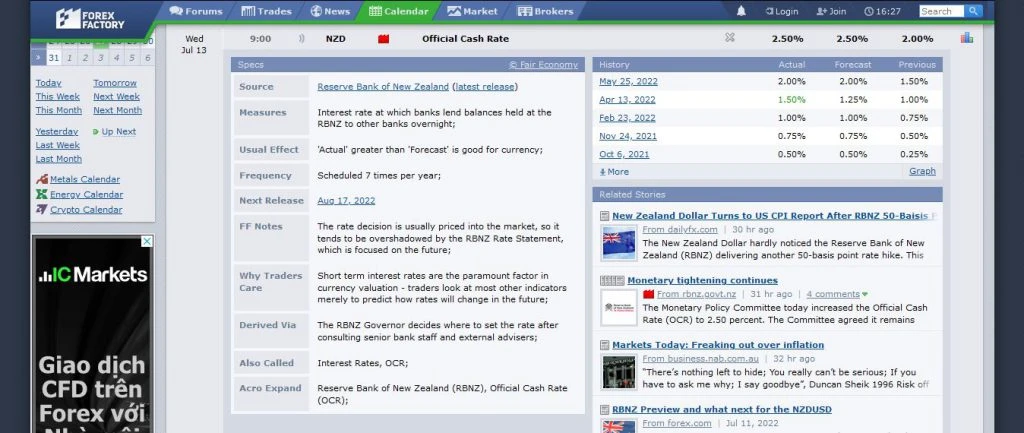
Task: Open the Oct 6, 2021 history entry
Action: click(624, 155)
